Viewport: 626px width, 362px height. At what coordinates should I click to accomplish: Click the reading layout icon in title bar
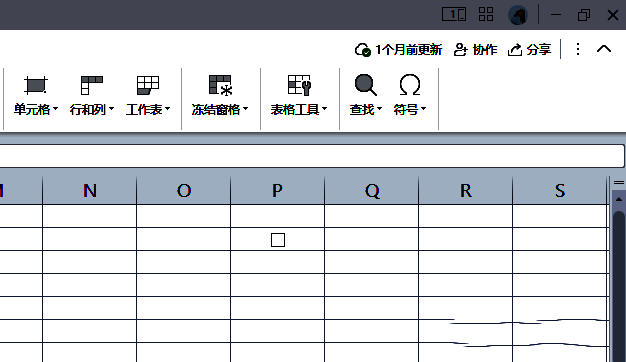click(454, 15)
